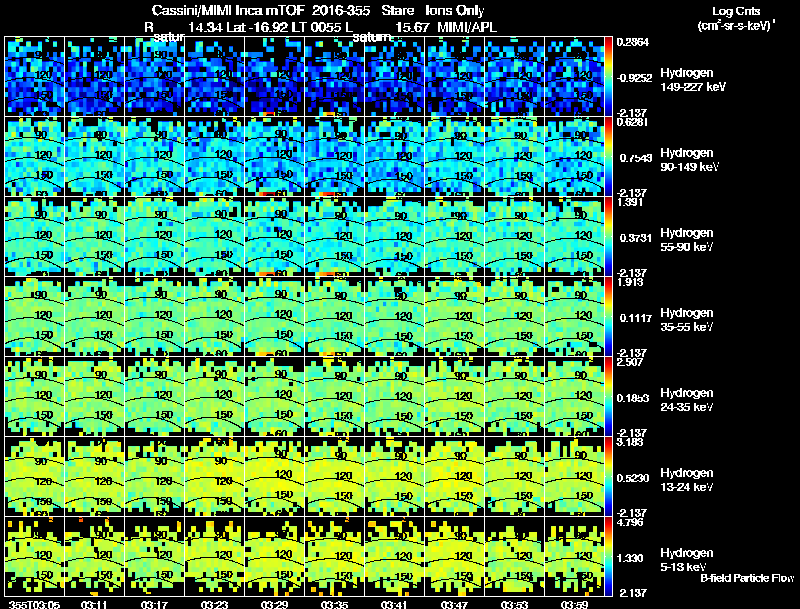This screenshot has height=609, width=800.
Task: Click the 'B-field Particle Flow' label
Action: pos(747,578)
